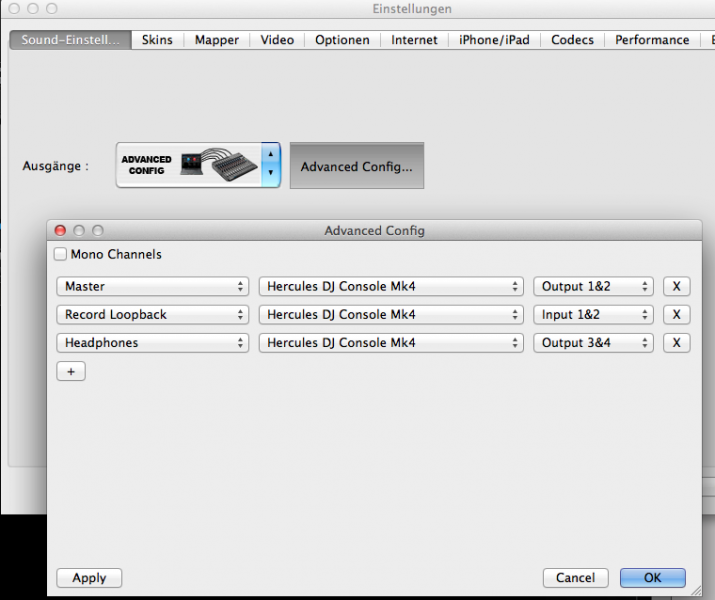The height and width of the screenshot is (600, 715).
Task: Open the Master channel type dropdown
Action: (153, 287)
